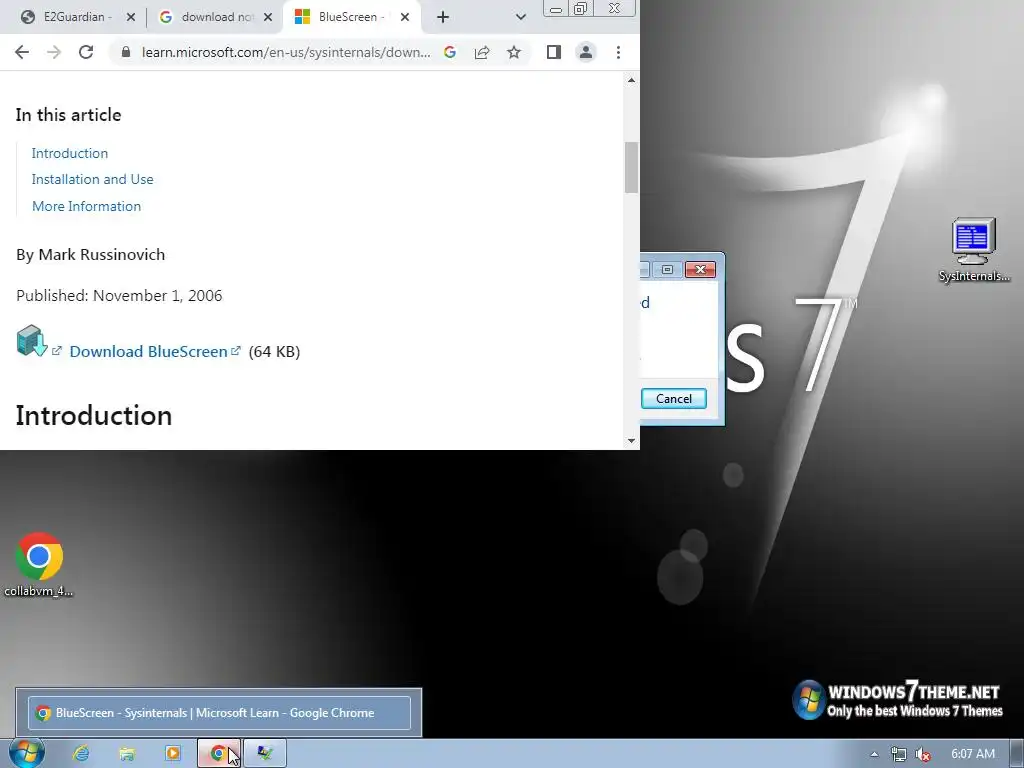Open the Chrome three-dot menu
Image resolution: width=1024 pixels, height=768 pixels.
tap(618, 52)
